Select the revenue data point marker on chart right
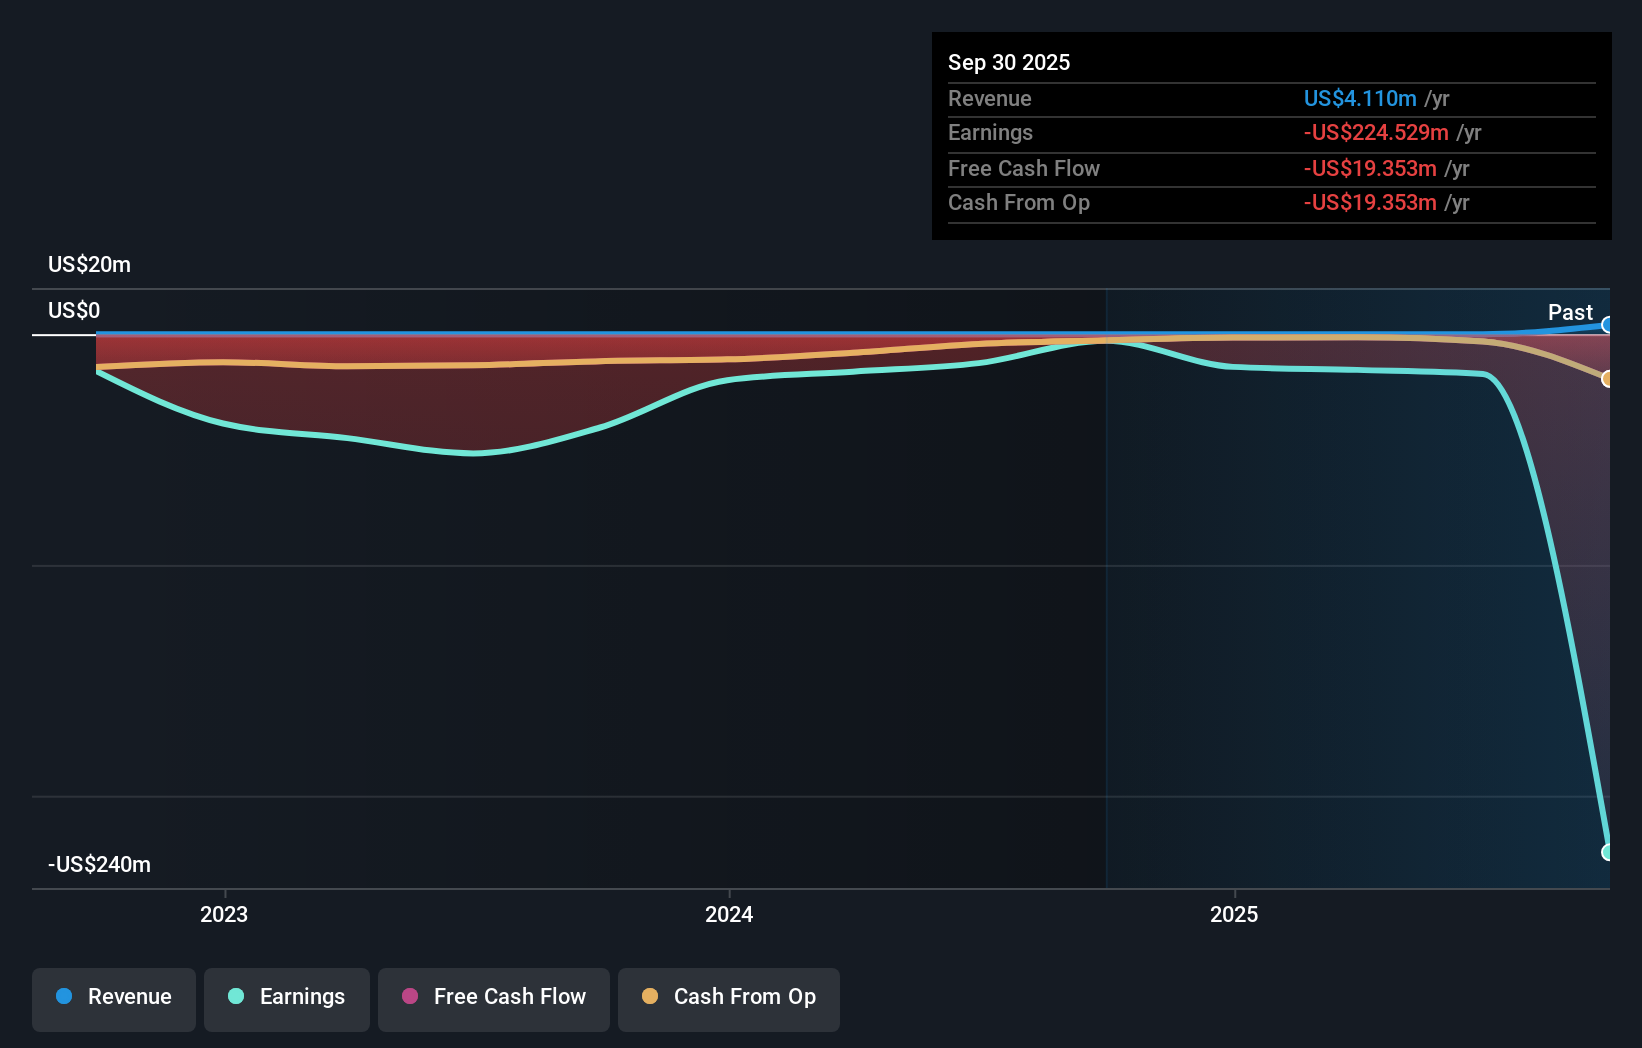The image size is (1642, 1048). tap(1609, 324)
